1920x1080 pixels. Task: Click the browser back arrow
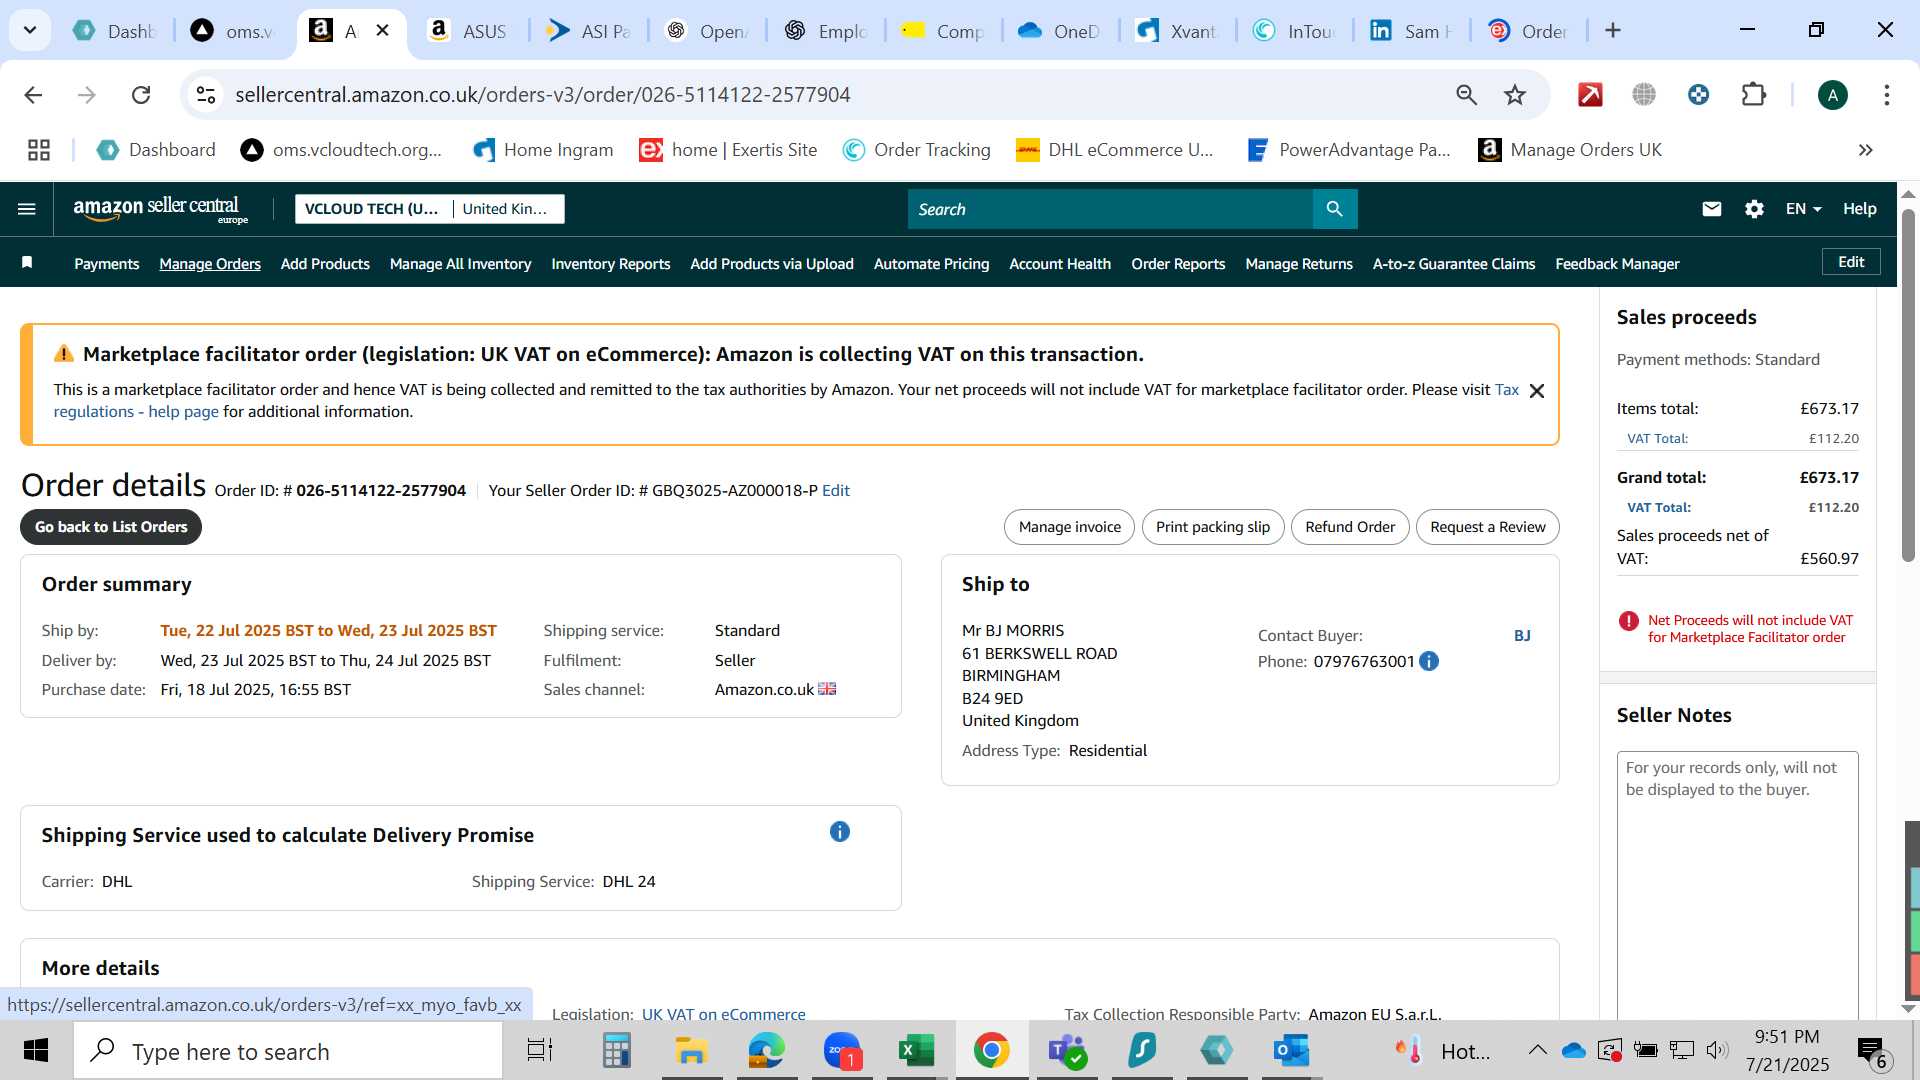tap(33, 95)
